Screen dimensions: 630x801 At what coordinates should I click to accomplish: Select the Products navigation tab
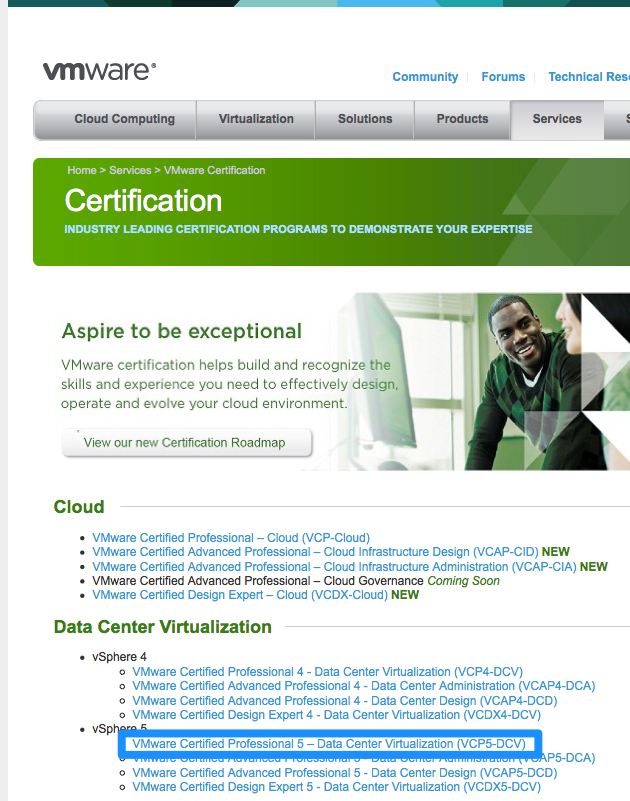(x=462, y=120)
